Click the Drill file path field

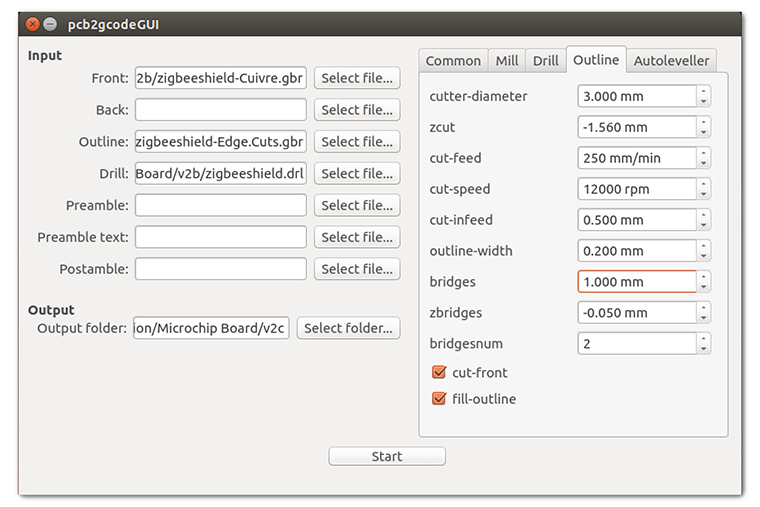(x=221, y=174)
